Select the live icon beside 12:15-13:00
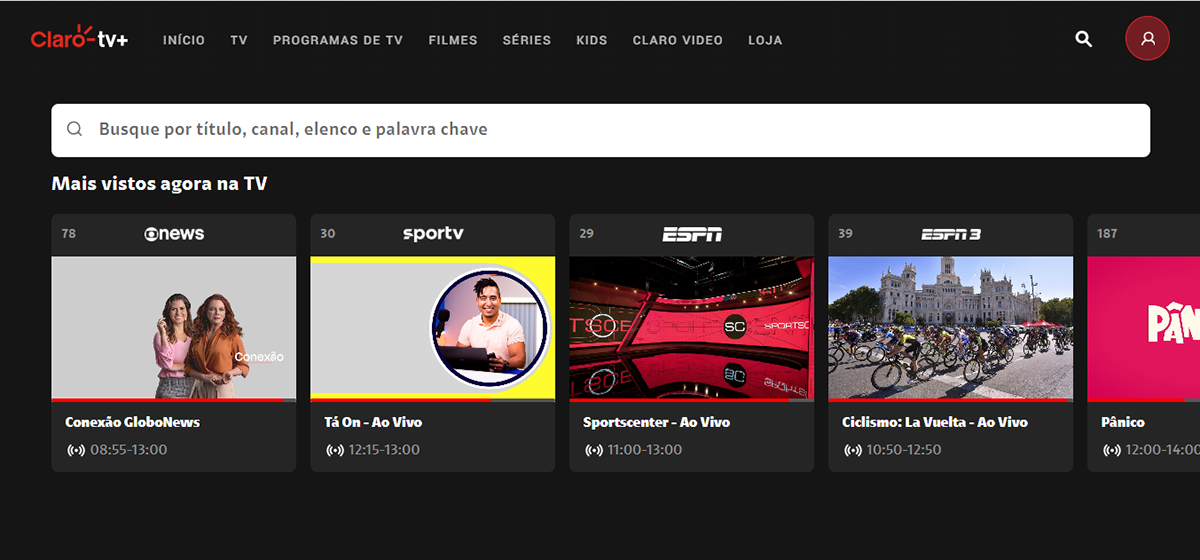 335,450
